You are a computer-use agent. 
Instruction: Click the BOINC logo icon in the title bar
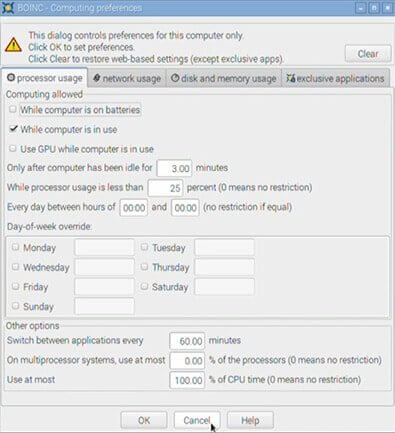[x=7, y=7]
